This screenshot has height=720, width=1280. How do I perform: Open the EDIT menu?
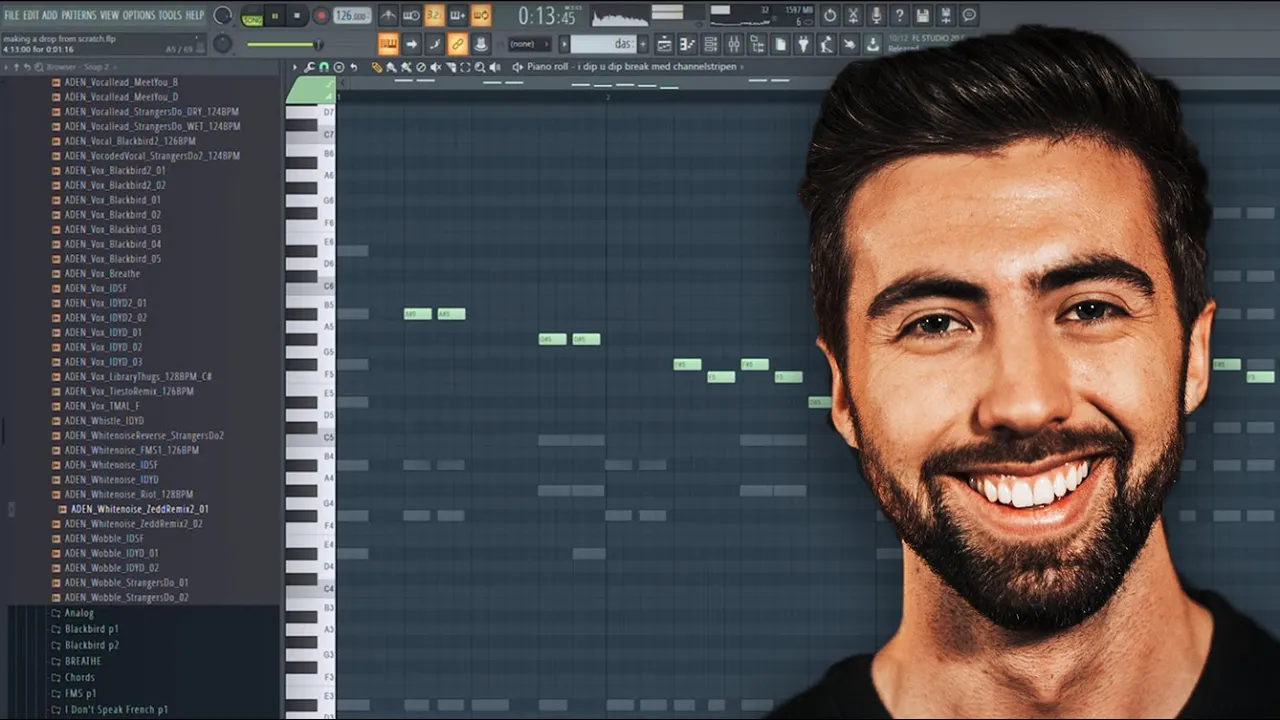(x=31, y=15)
